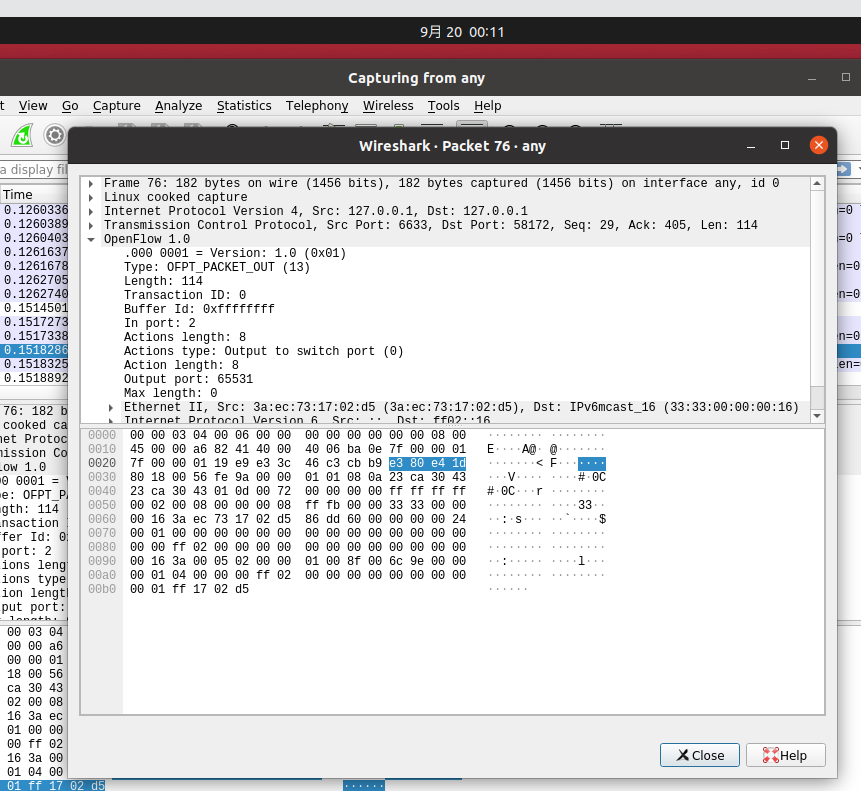
Task: Click the details pane scroll up arrow
Action: point(817,183)
